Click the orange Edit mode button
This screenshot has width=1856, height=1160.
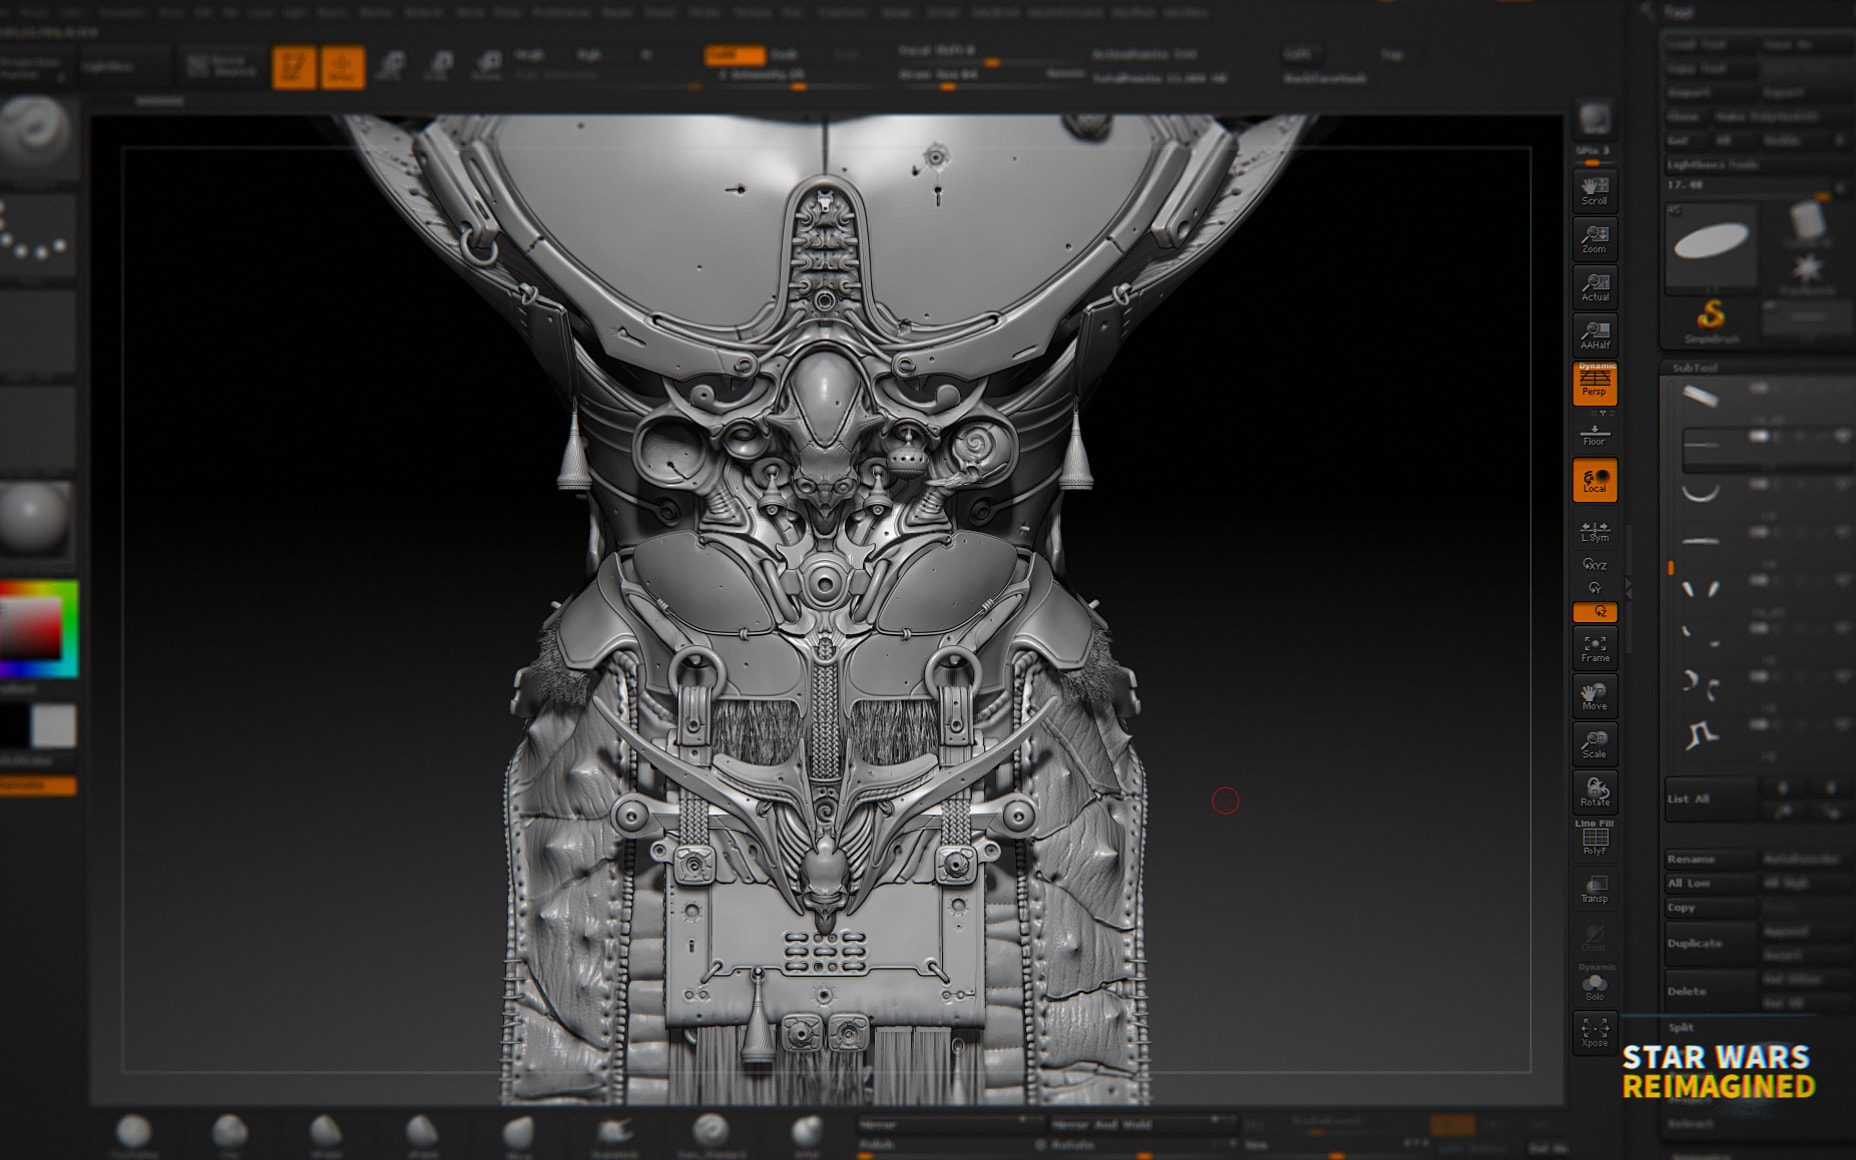pos(294,67)
